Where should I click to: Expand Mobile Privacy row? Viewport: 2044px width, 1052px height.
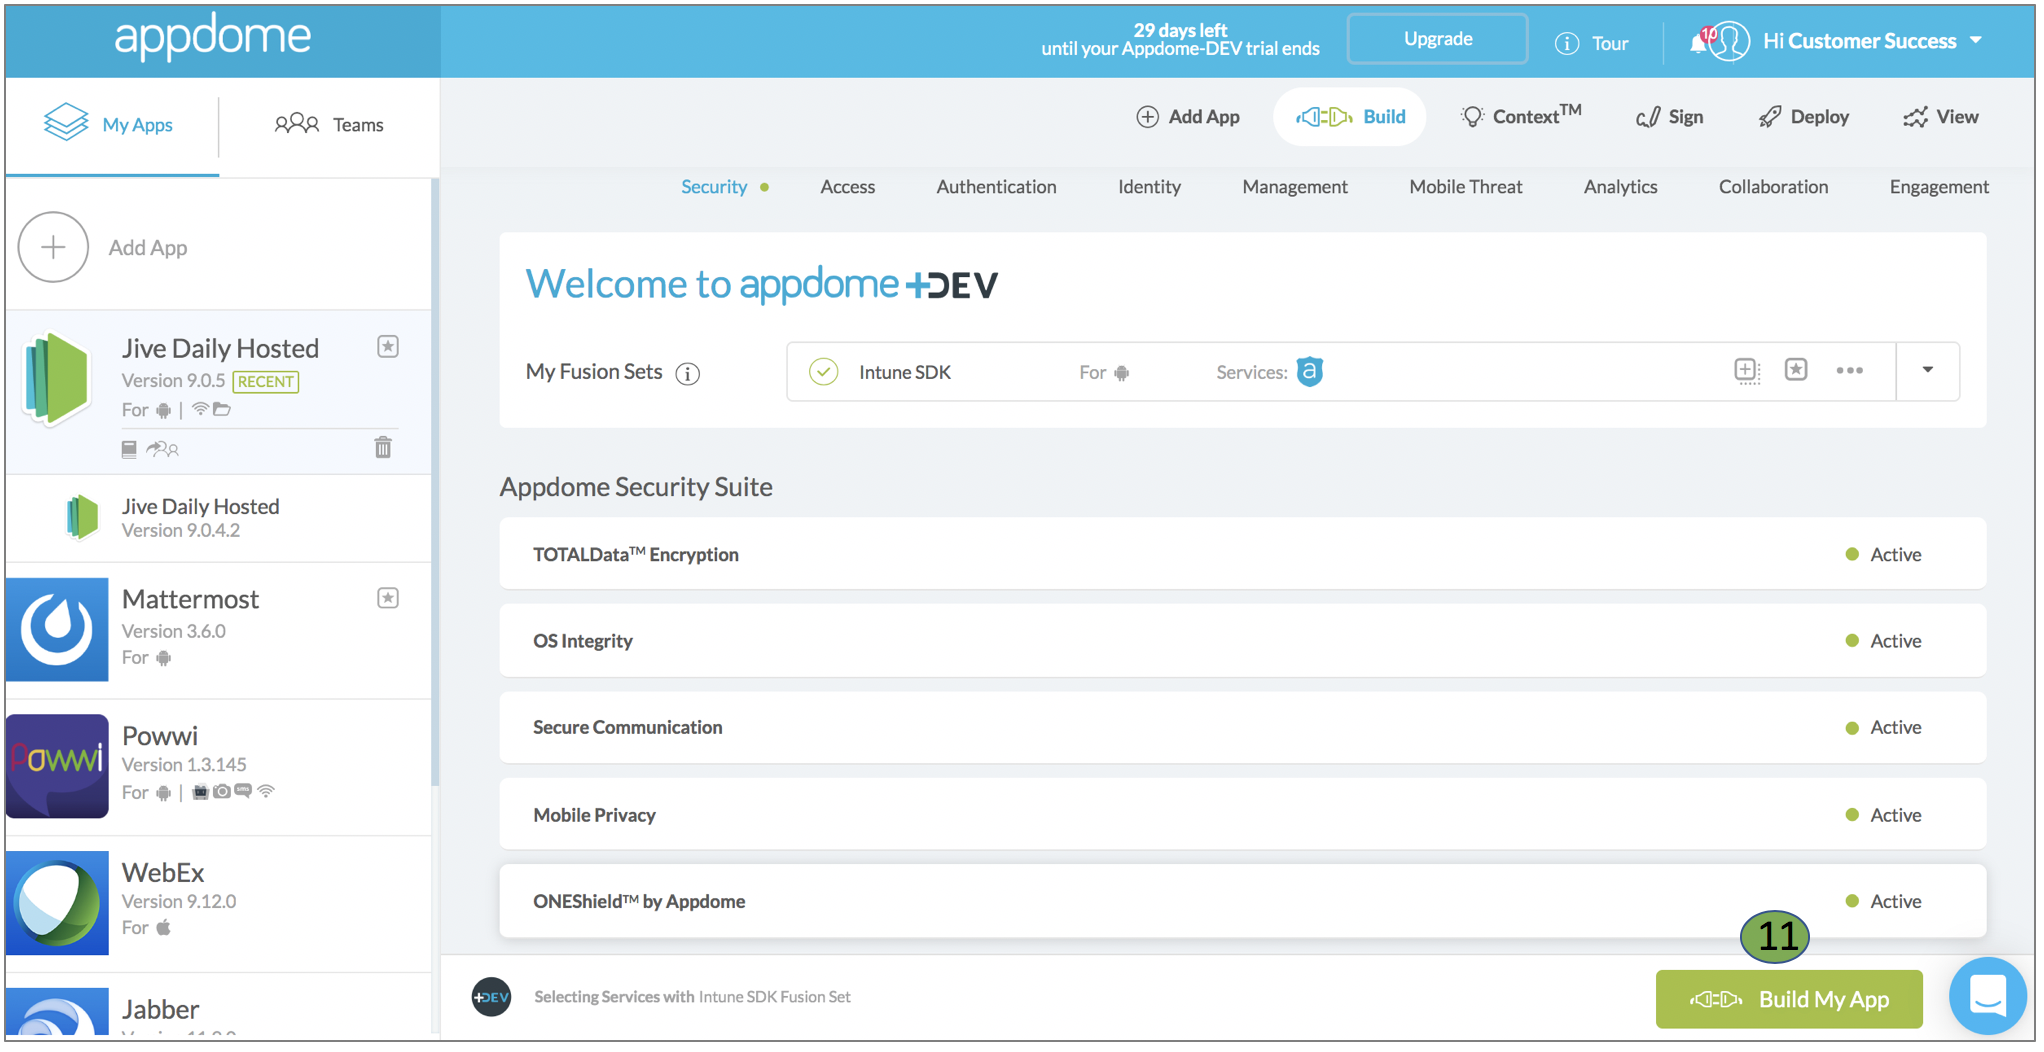(x=1242, y=815)
